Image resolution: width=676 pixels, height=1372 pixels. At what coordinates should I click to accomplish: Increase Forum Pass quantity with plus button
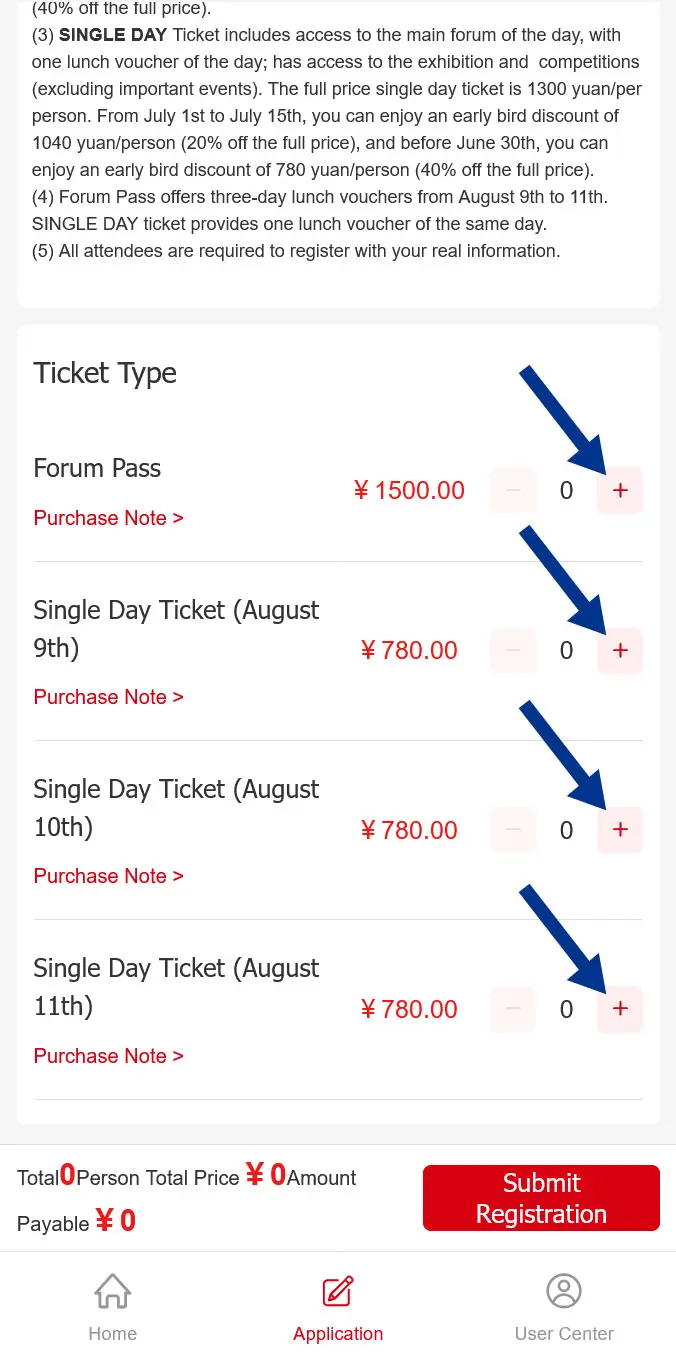click(x=620, y=490)
